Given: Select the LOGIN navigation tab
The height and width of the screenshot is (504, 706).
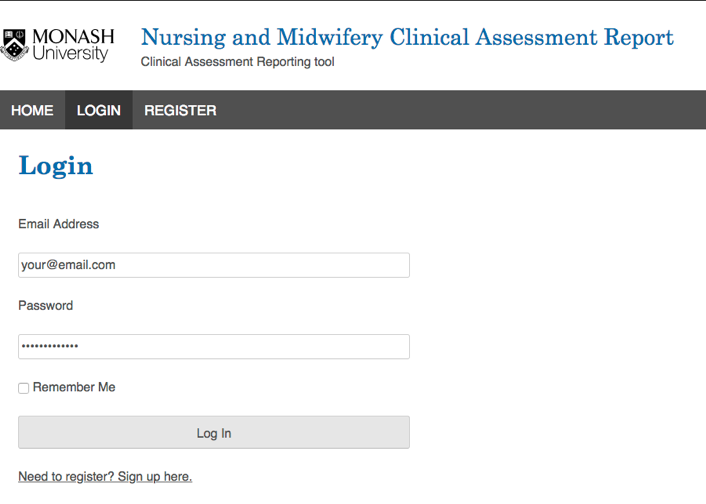Looking at the screenshot, I should point(99,110).
